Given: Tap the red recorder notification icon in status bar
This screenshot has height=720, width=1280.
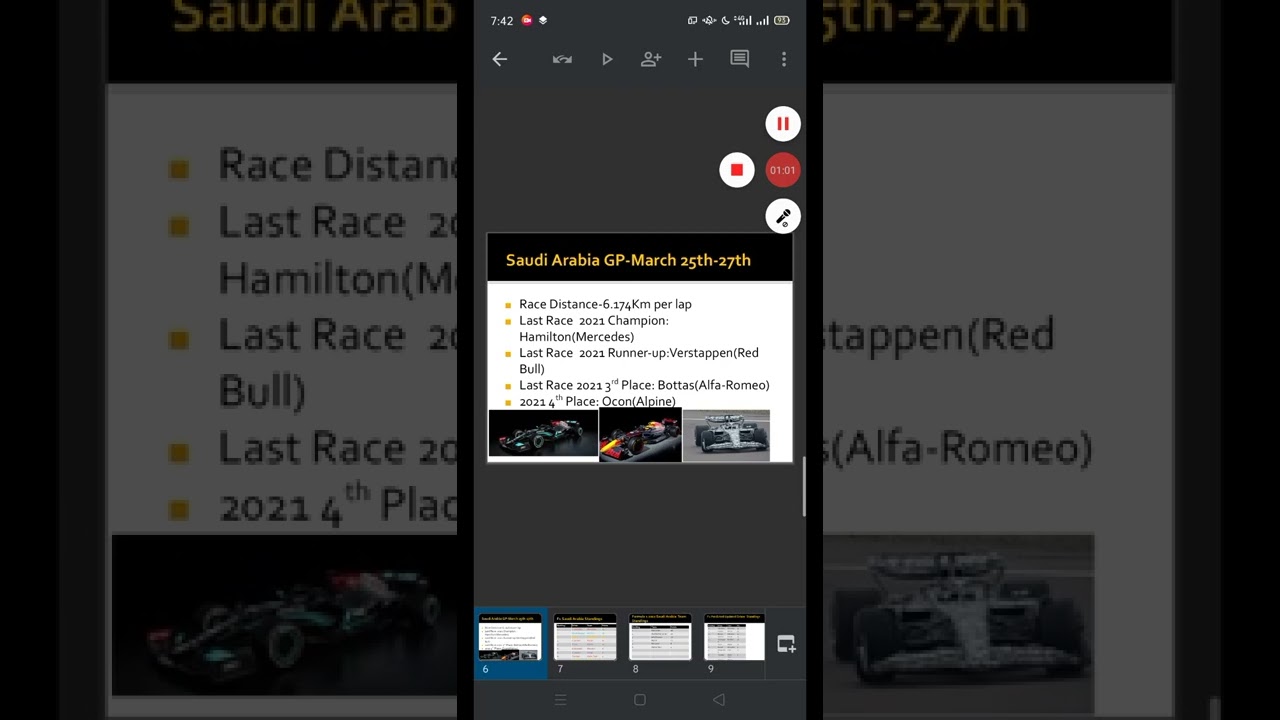Looking at the screenshot, I should coord(527,20).
